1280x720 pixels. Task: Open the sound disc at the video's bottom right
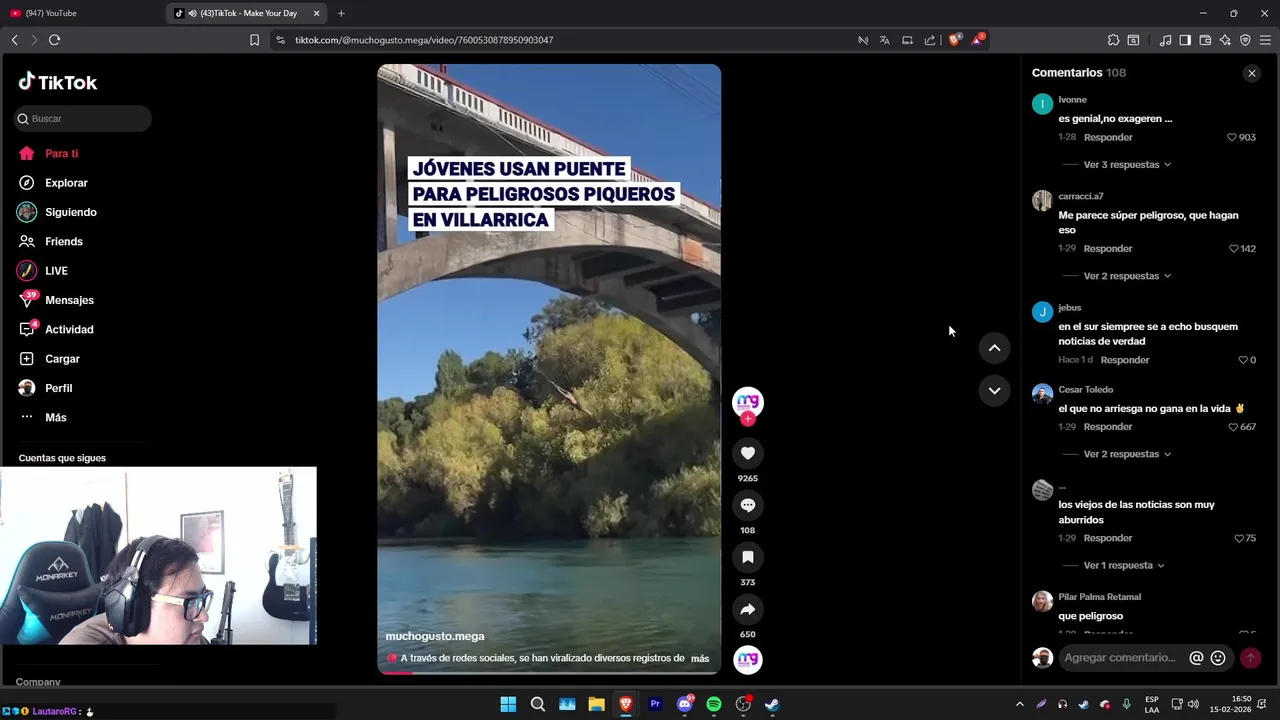748,659
